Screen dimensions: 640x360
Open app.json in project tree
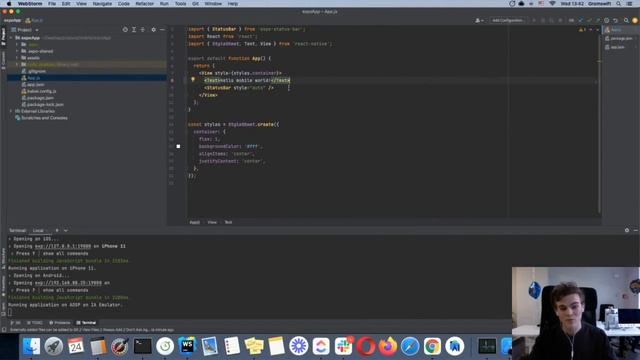click(33, 84)
